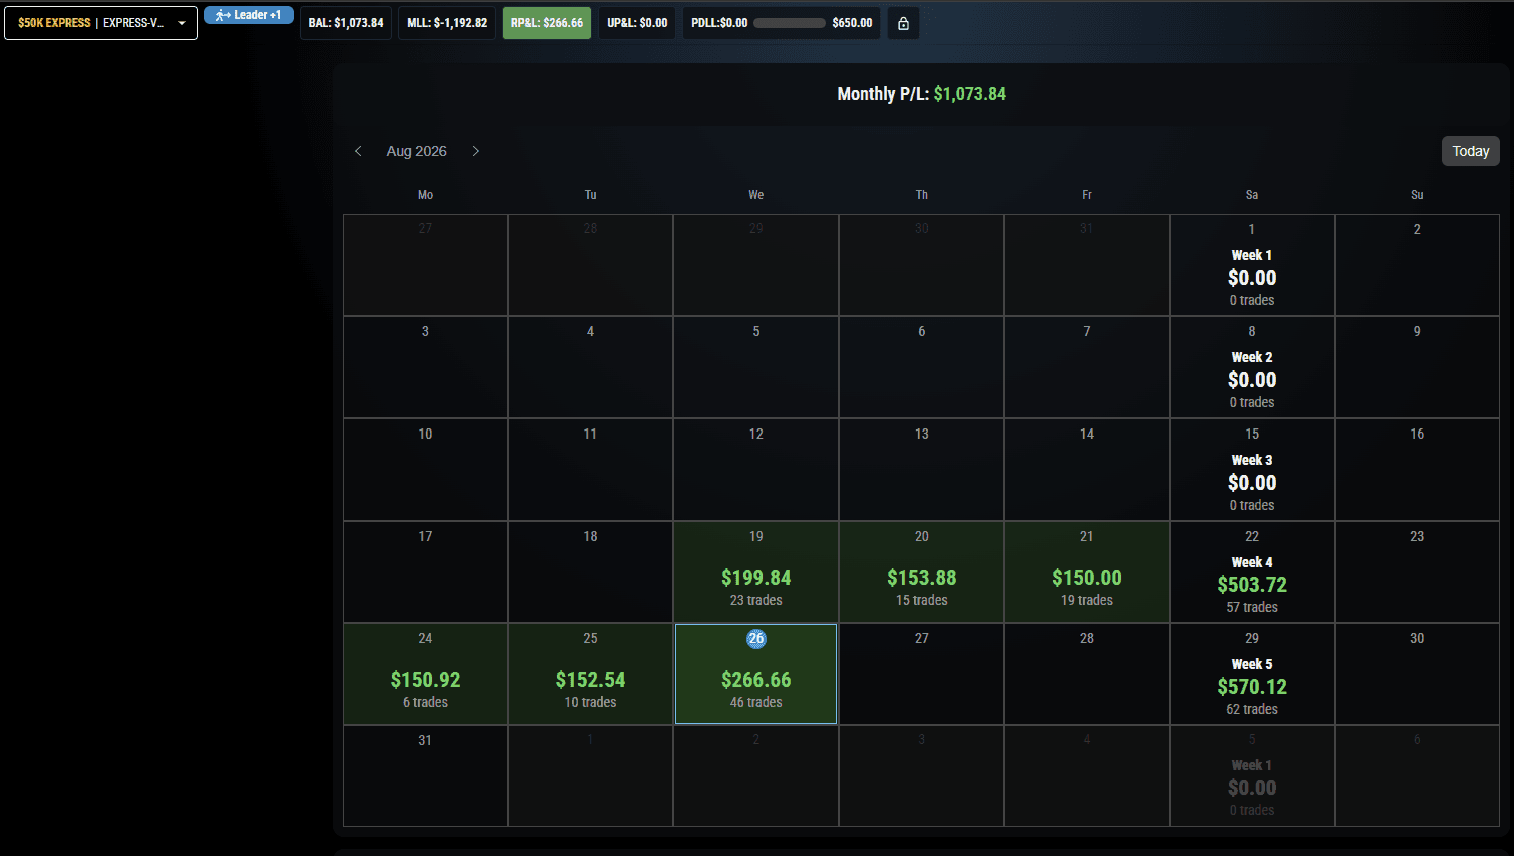Select the Aug 2026 month label
The image size is (1514, 856).
pyautogui.click(x=417, y=151)
